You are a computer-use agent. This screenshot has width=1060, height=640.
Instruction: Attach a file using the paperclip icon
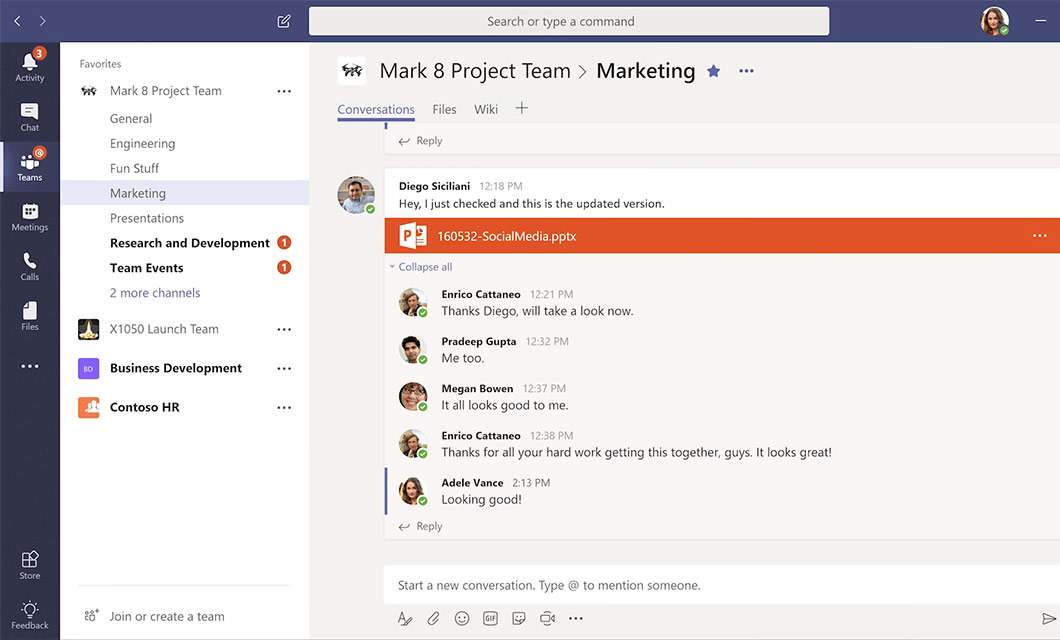(433, 618)
